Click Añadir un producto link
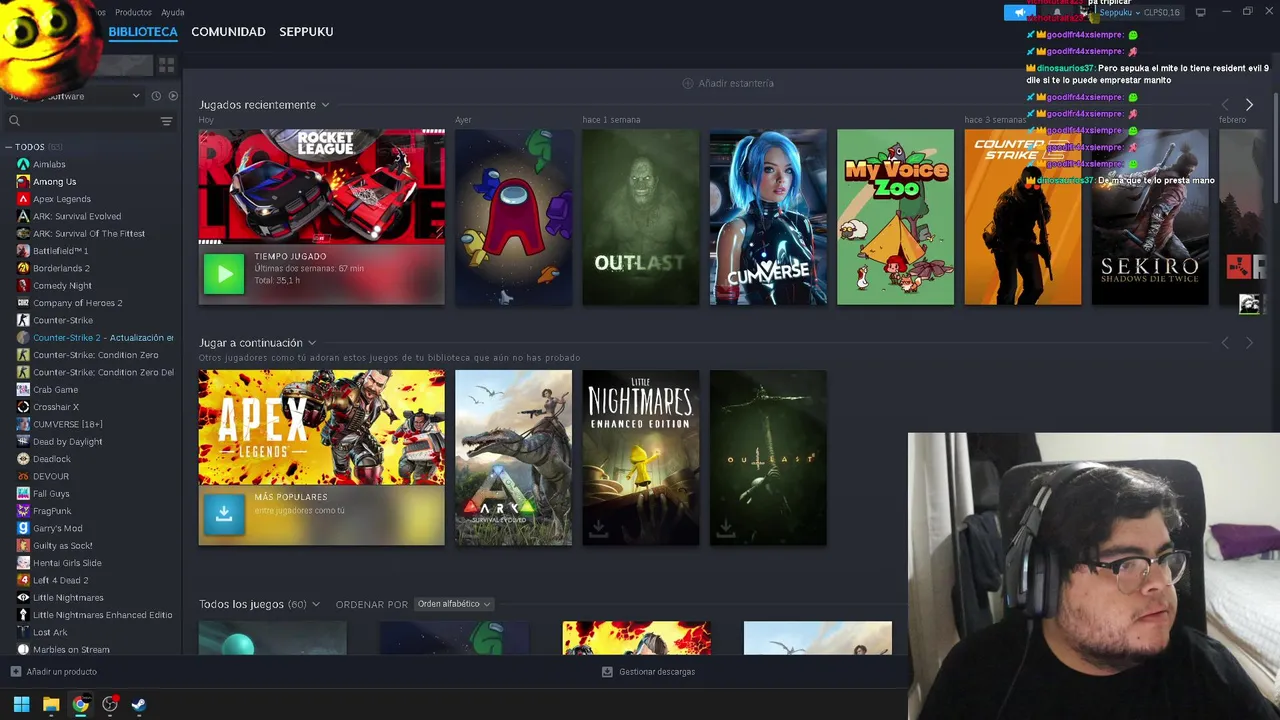Viewport: 1280px width, 720px height. click(61, 672)
